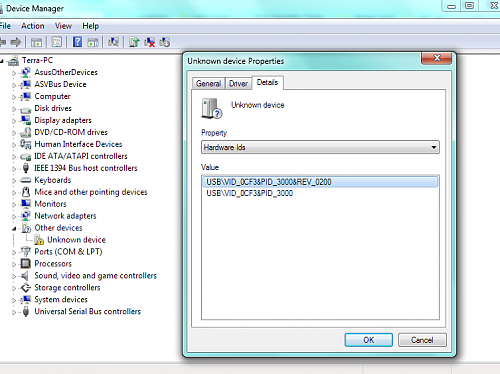This screenshot has height=374, width=500.
Task: Click the Help toolbar icon with question mark
Action: click(x=77, y=42)
